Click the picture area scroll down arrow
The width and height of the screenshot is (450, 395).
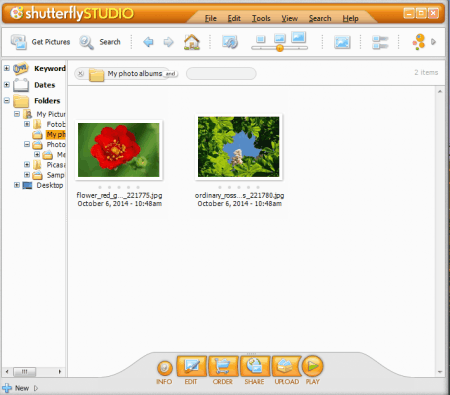pyautogui.click(x=440, y=372)
